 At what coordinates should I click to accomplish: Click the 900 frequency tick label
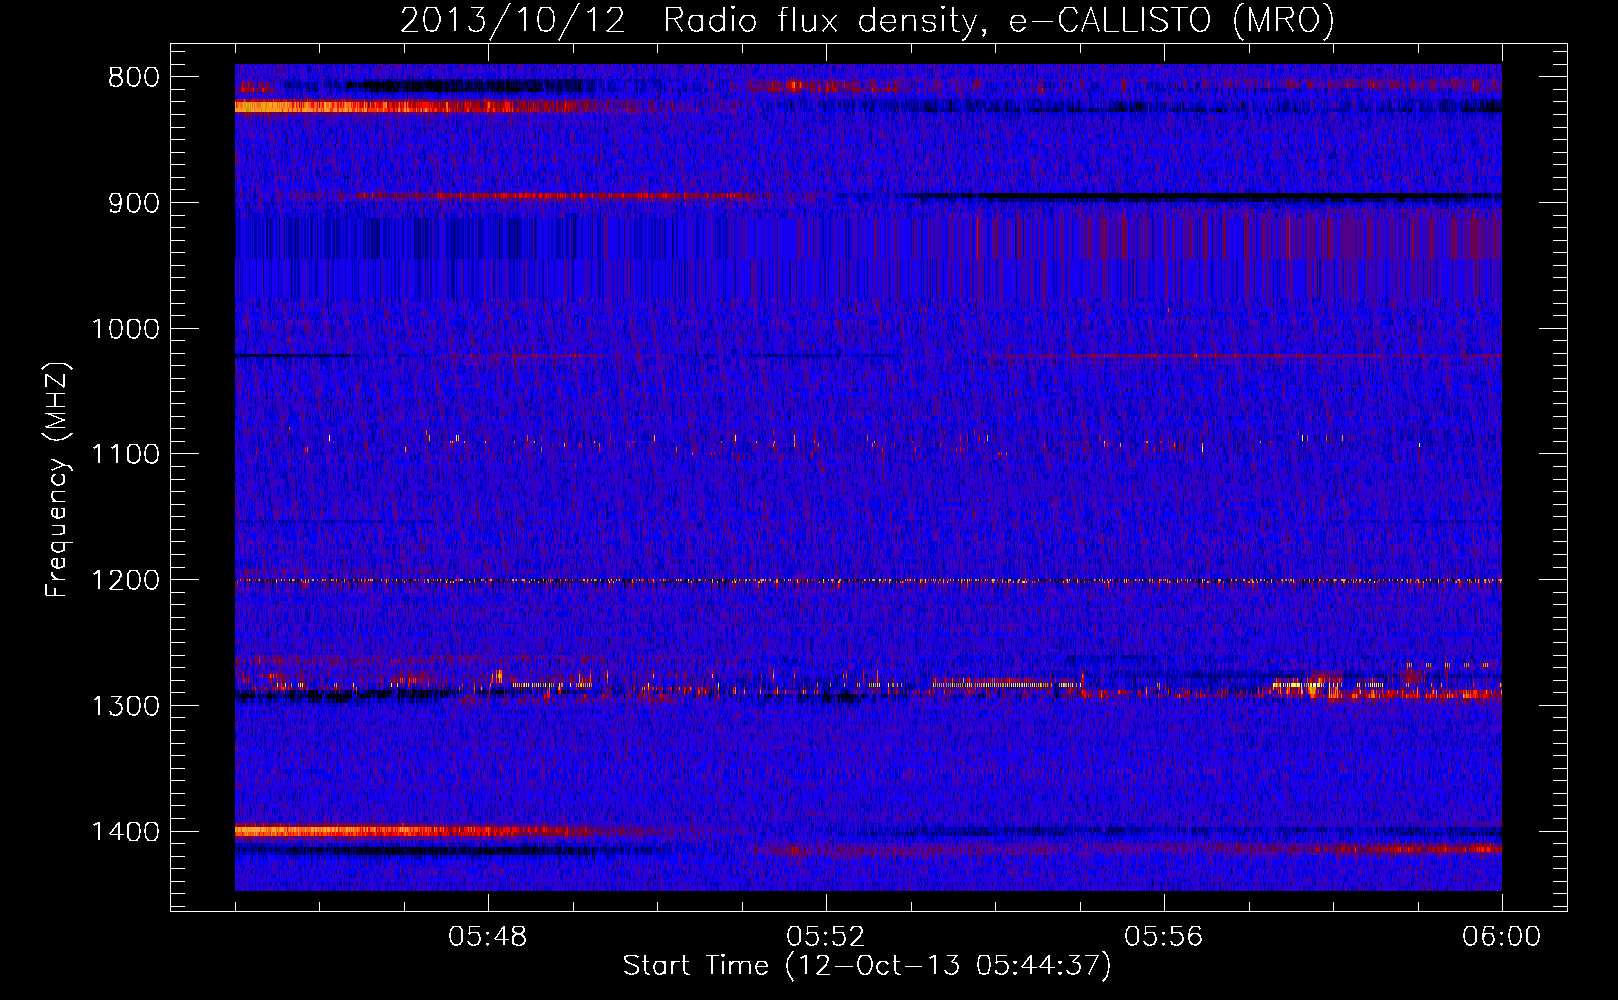133,203
